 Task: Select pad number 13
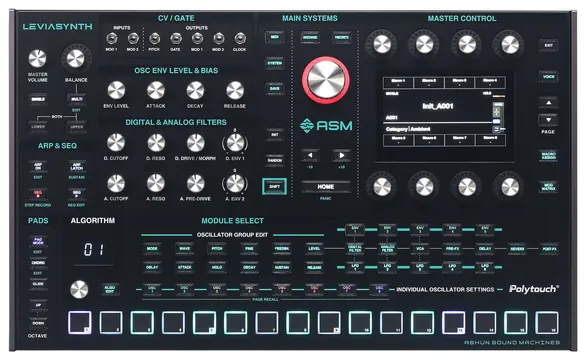coord(454,322)
